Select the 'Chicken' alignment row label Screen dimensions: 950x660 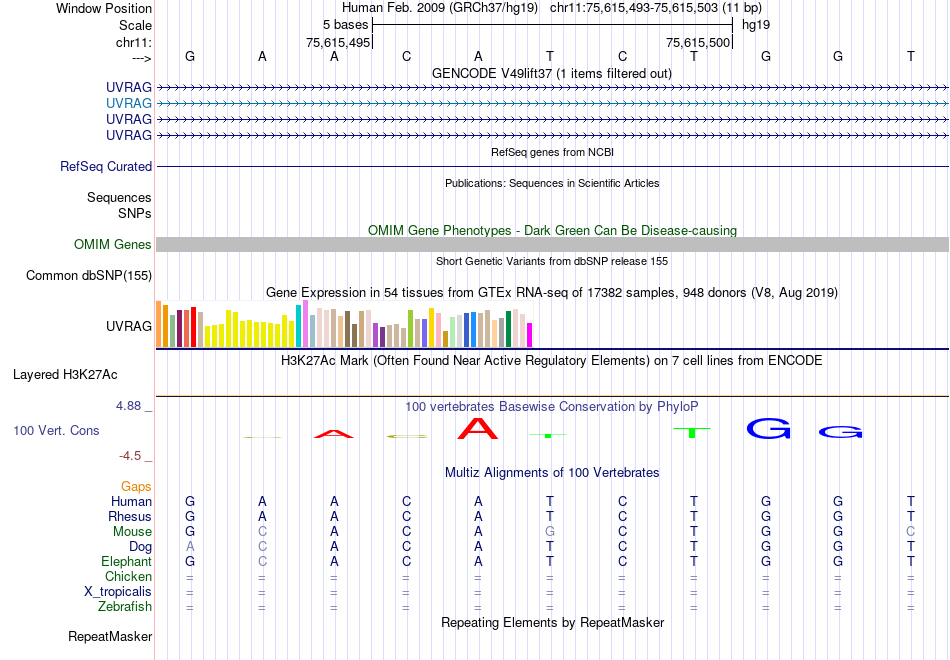tap(128, 576)
